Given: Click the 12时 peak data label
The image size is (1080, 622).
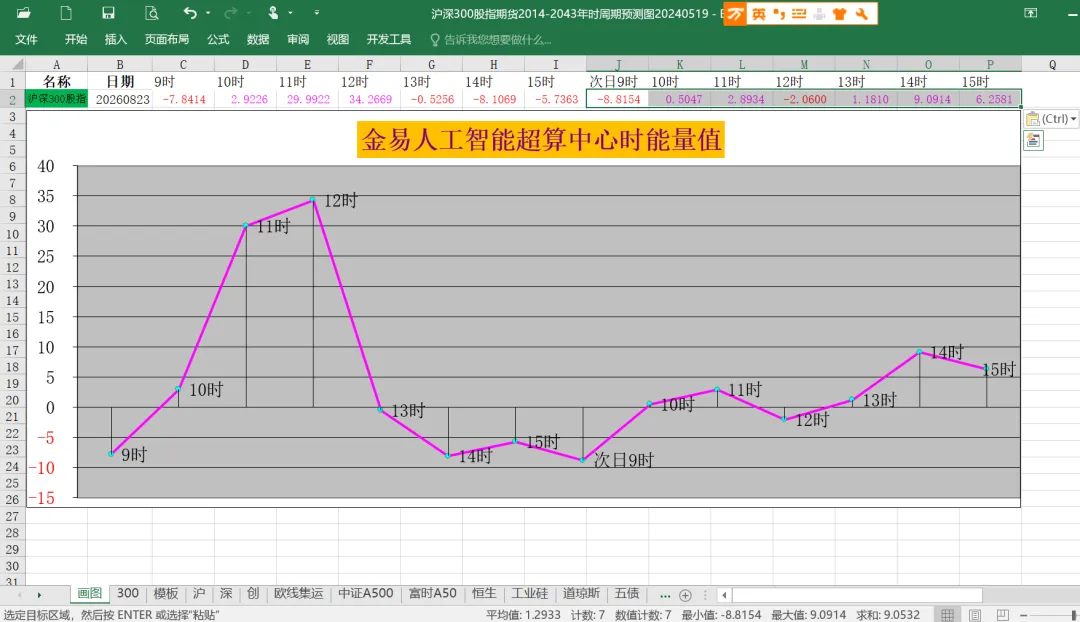Looking at the screenshot, I should [x=341, y=200].
